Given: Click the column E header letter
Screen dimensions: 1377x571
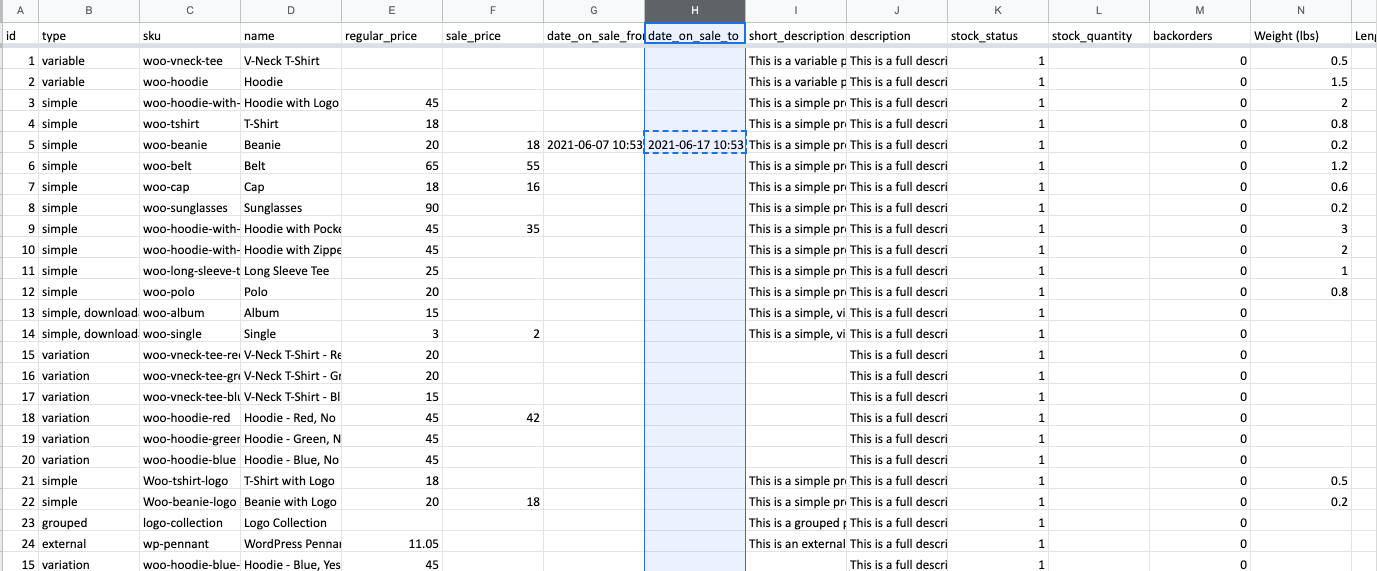Looking at the screenshot, I should tap(391, 11).
